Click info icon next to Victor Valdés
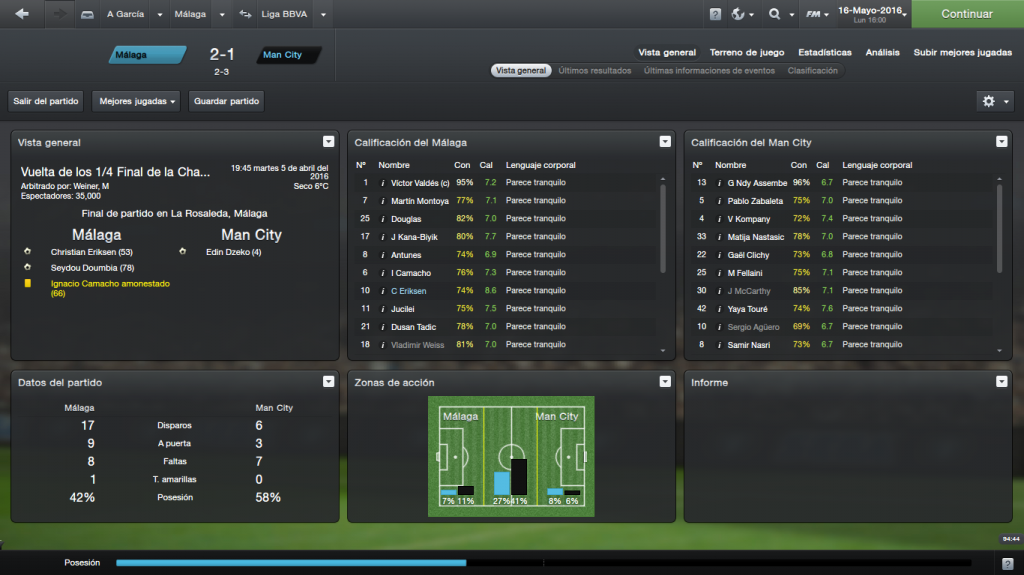Viewport: 1024px width, 575px height. point(383,183)
